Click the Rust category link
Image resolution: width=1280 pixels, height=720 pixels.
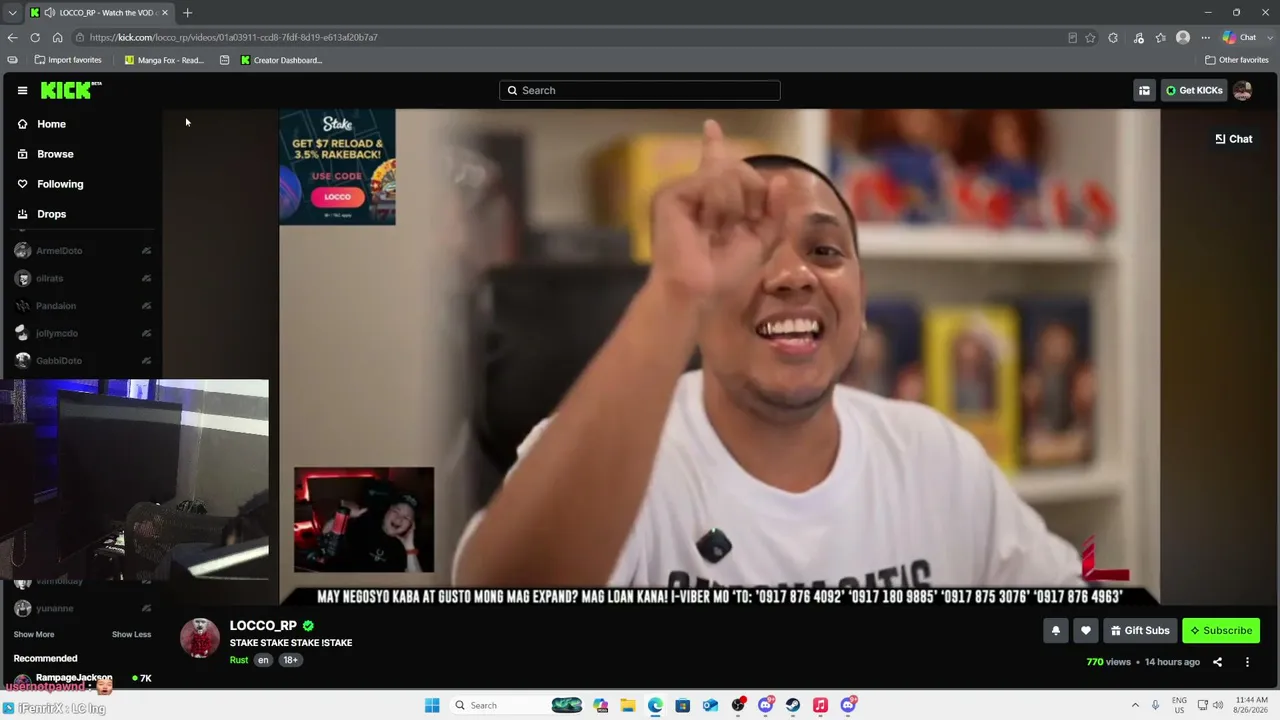click(239, 660)
